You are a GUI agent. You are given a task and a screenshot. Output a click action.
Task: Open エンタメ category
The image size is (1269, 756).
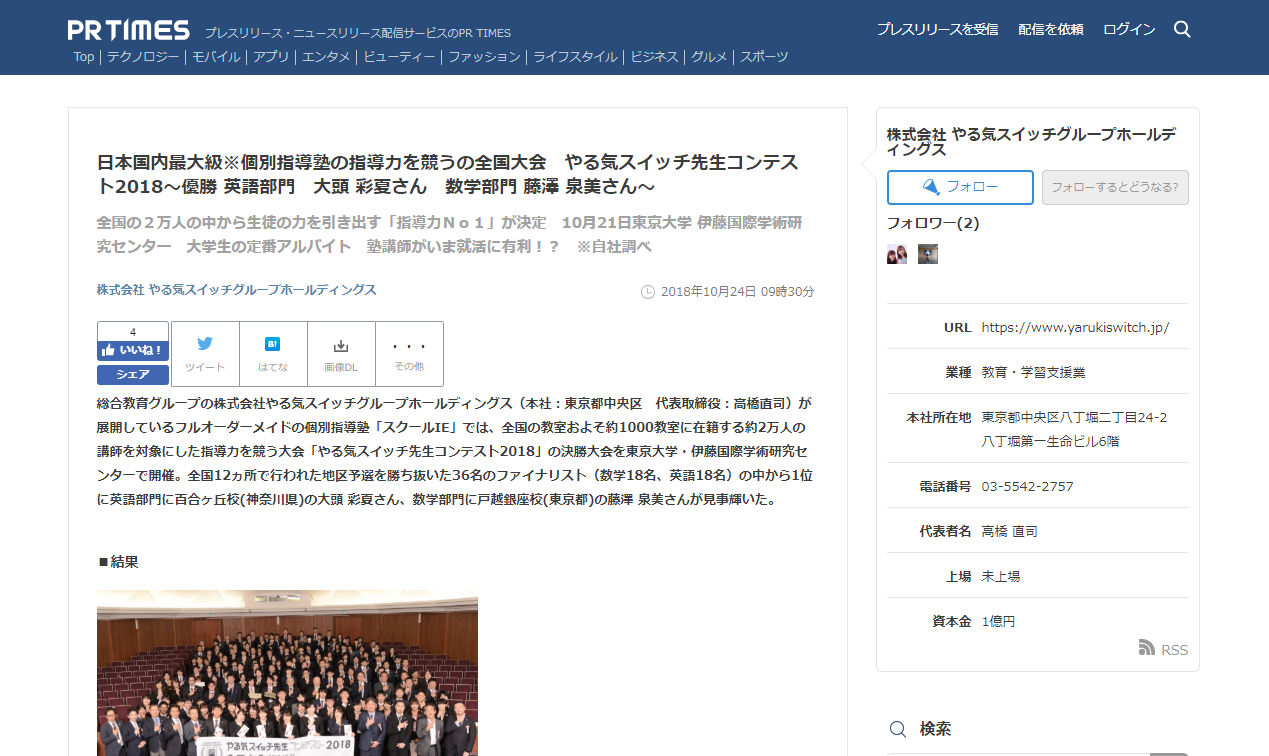tap(326, 57)
